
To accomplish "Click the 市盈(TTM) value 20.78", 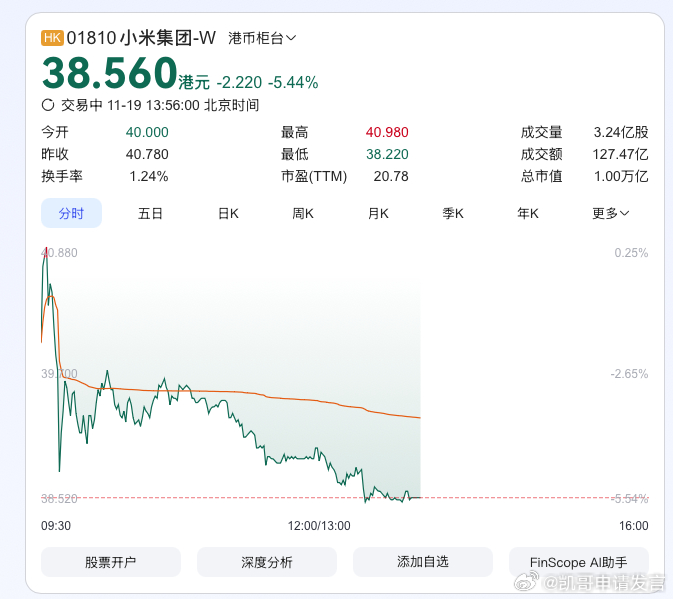I will [391, 176].
